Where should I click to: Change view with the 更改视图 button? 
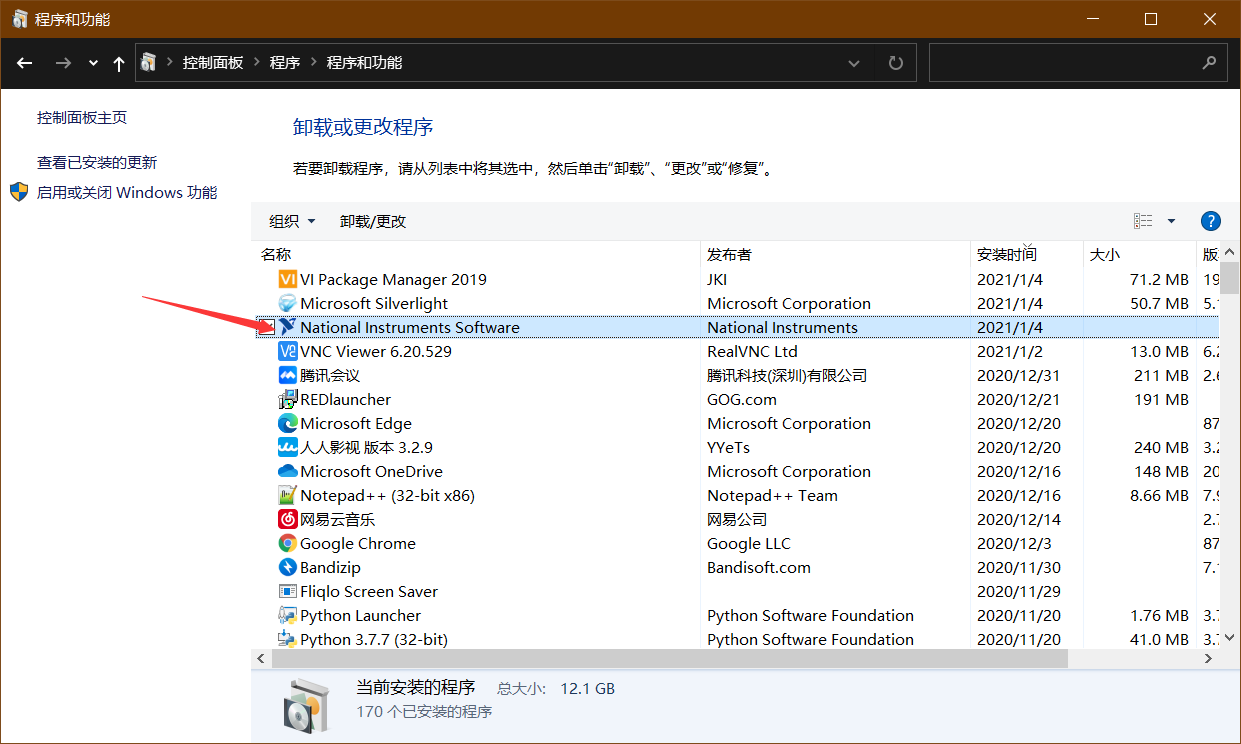pyautogui.click(x=1143, y=221)
